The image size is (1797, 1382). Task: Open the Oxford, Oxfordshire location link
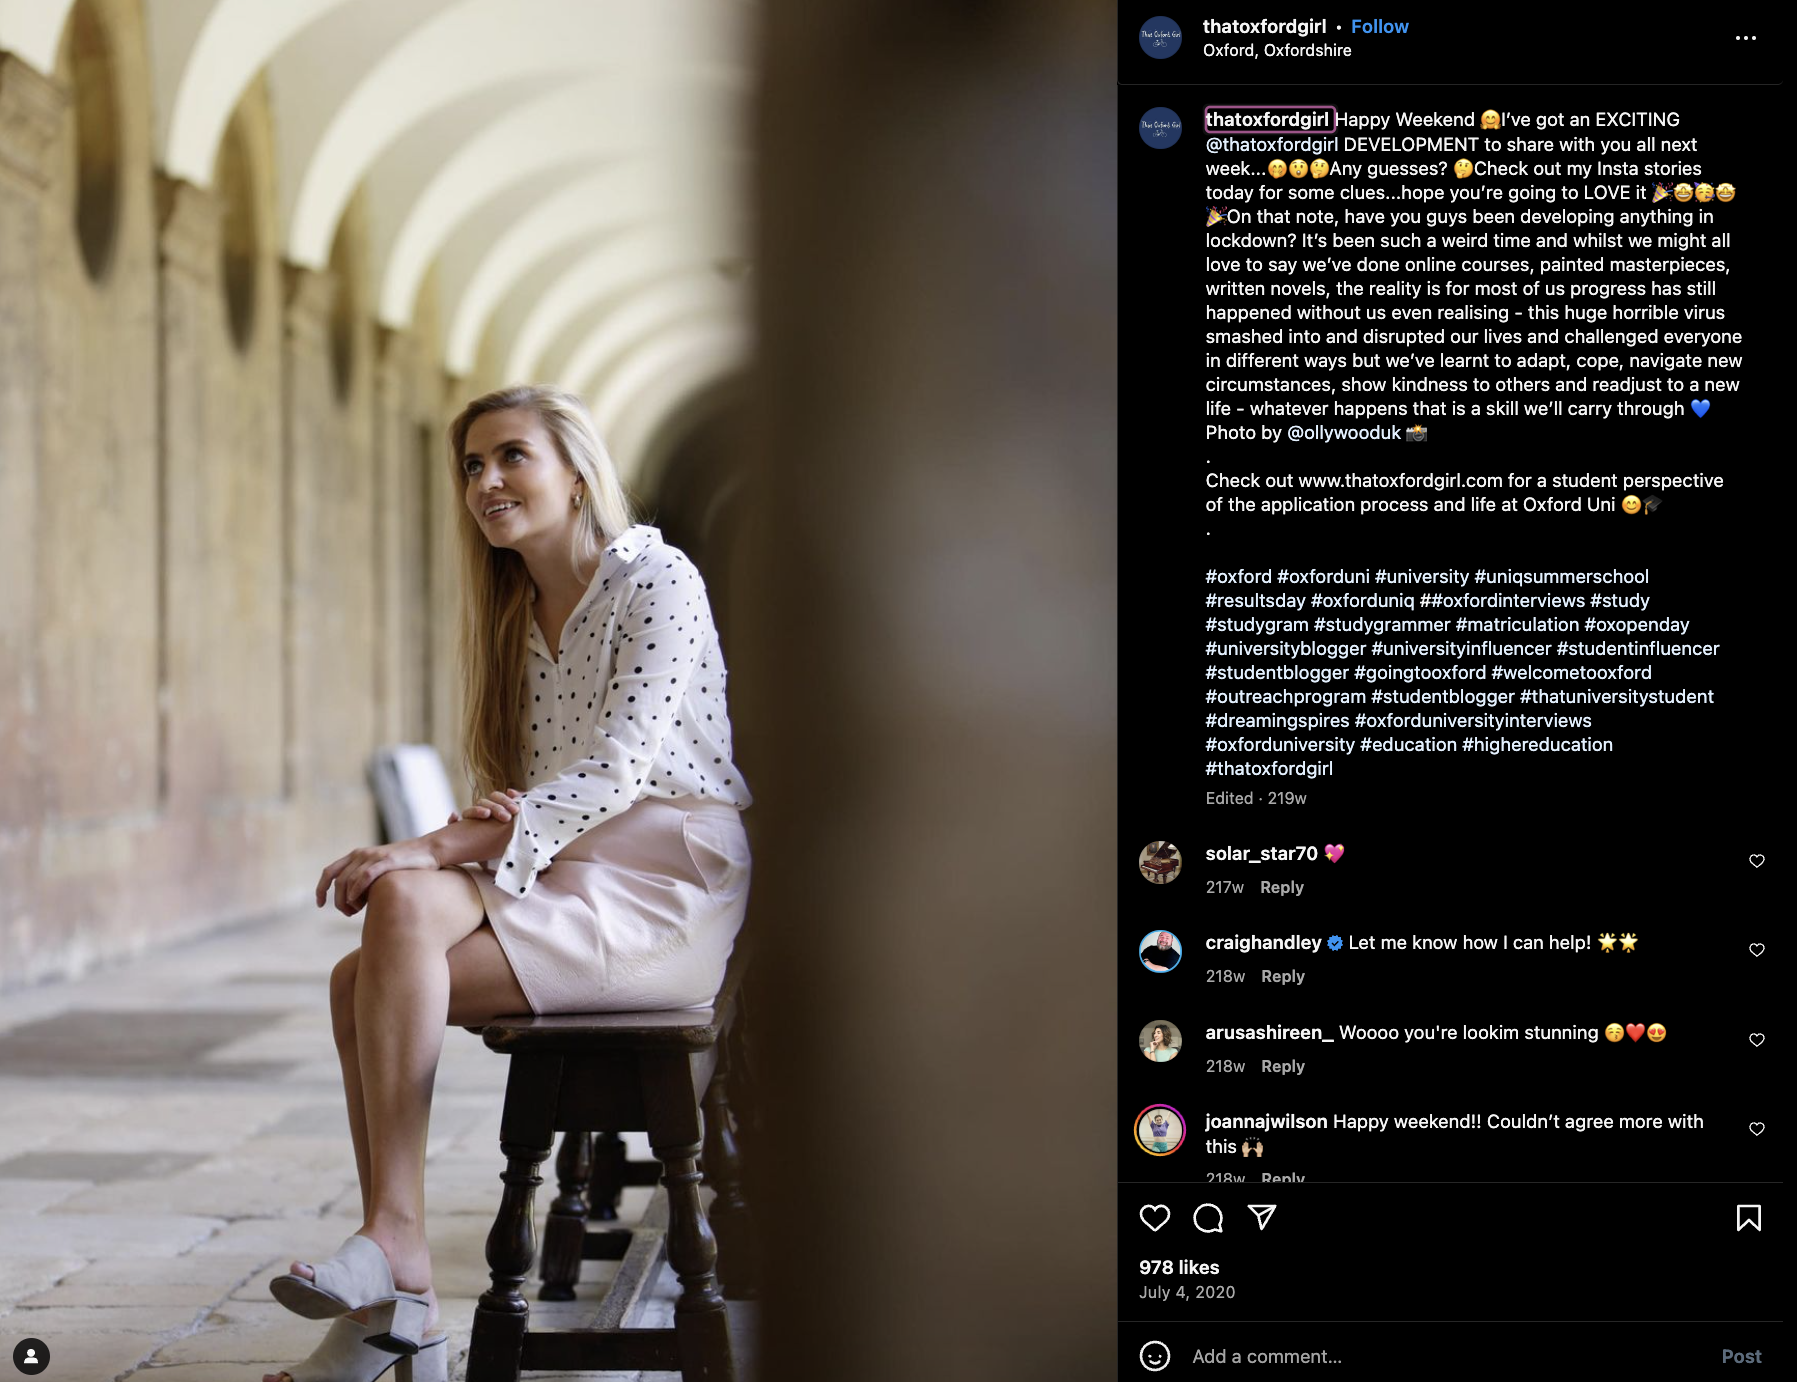pyautogui.click(x=1277, y=50)
